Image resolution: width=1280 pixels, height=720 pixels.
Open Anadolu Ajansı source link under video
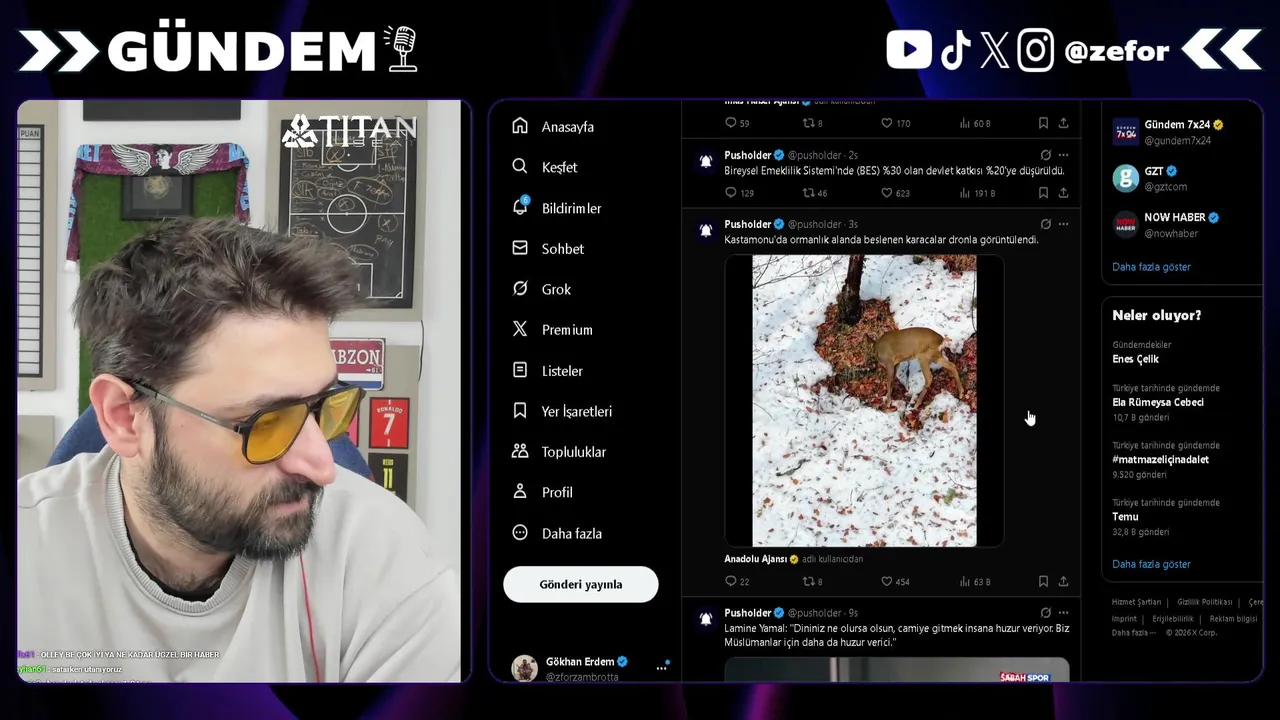755,559
